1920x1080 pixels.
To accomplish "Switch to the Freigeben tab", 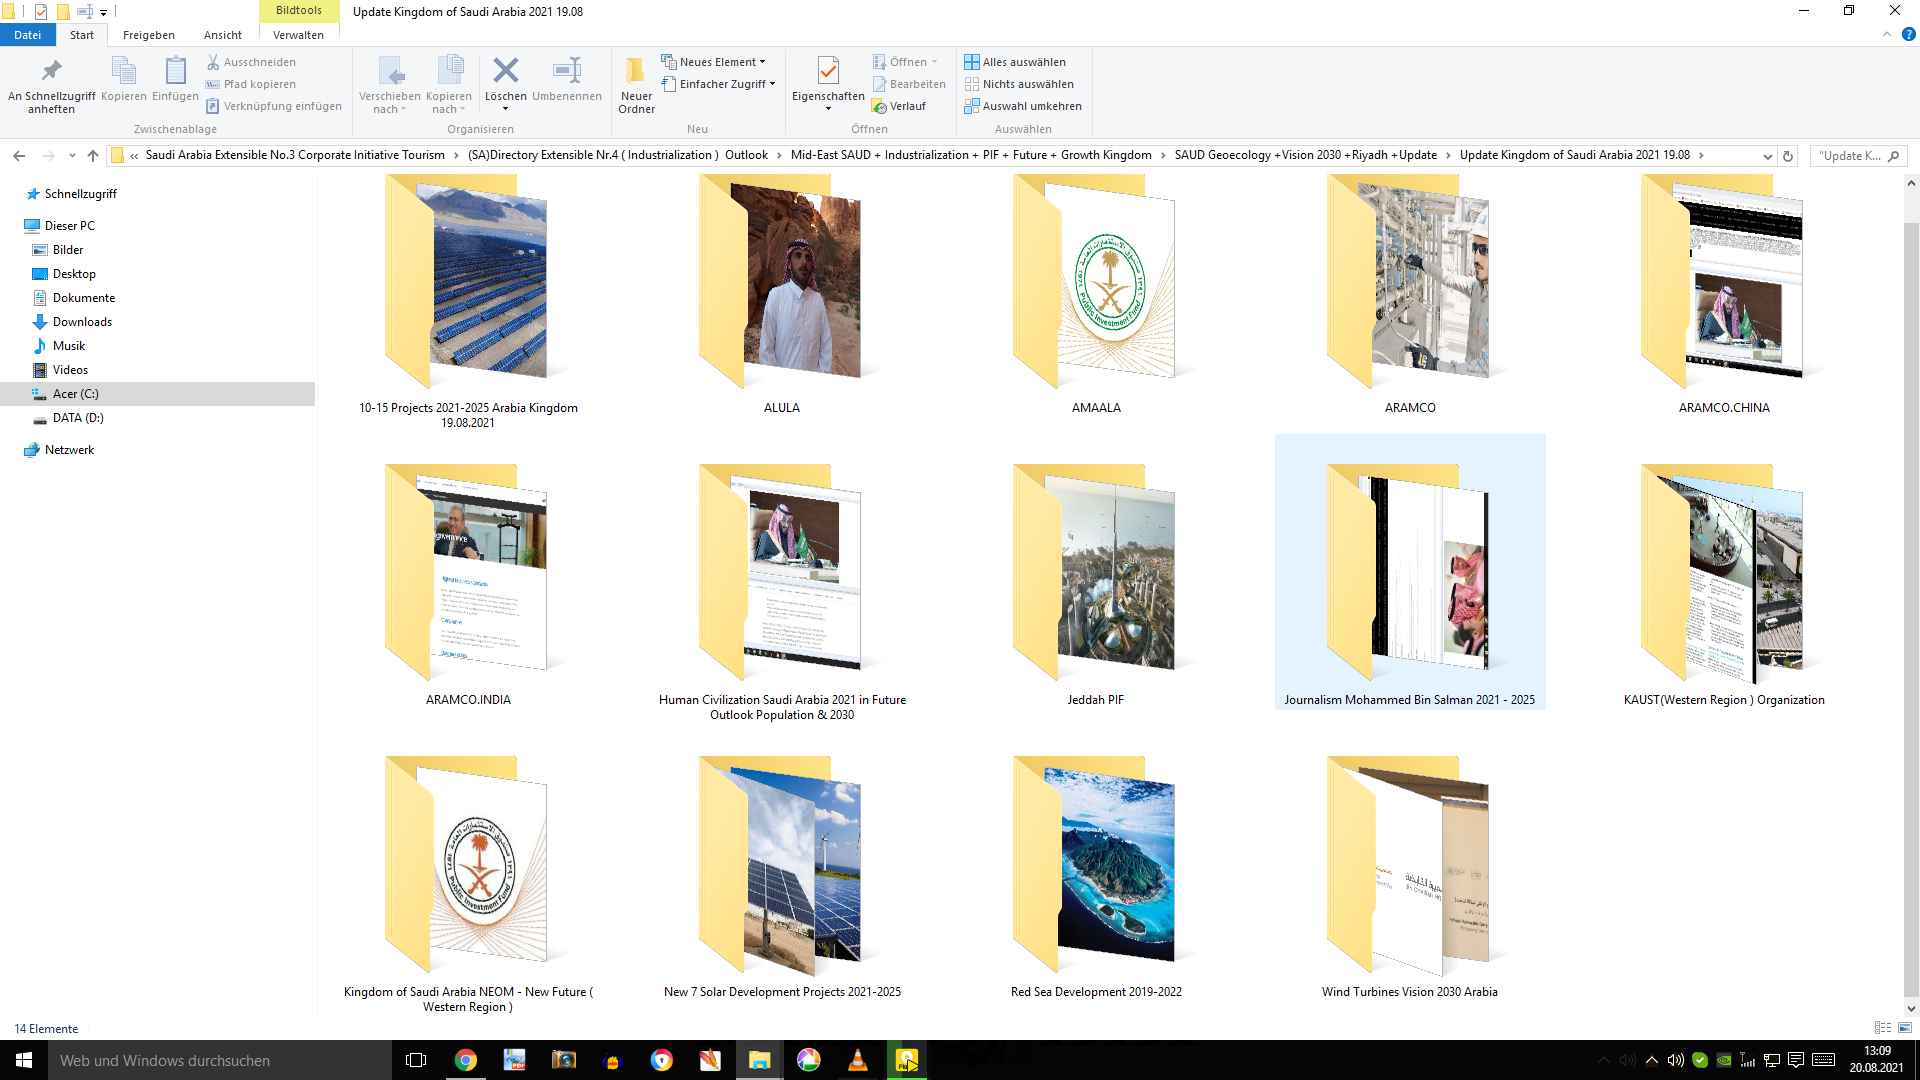I will point(149,35).
